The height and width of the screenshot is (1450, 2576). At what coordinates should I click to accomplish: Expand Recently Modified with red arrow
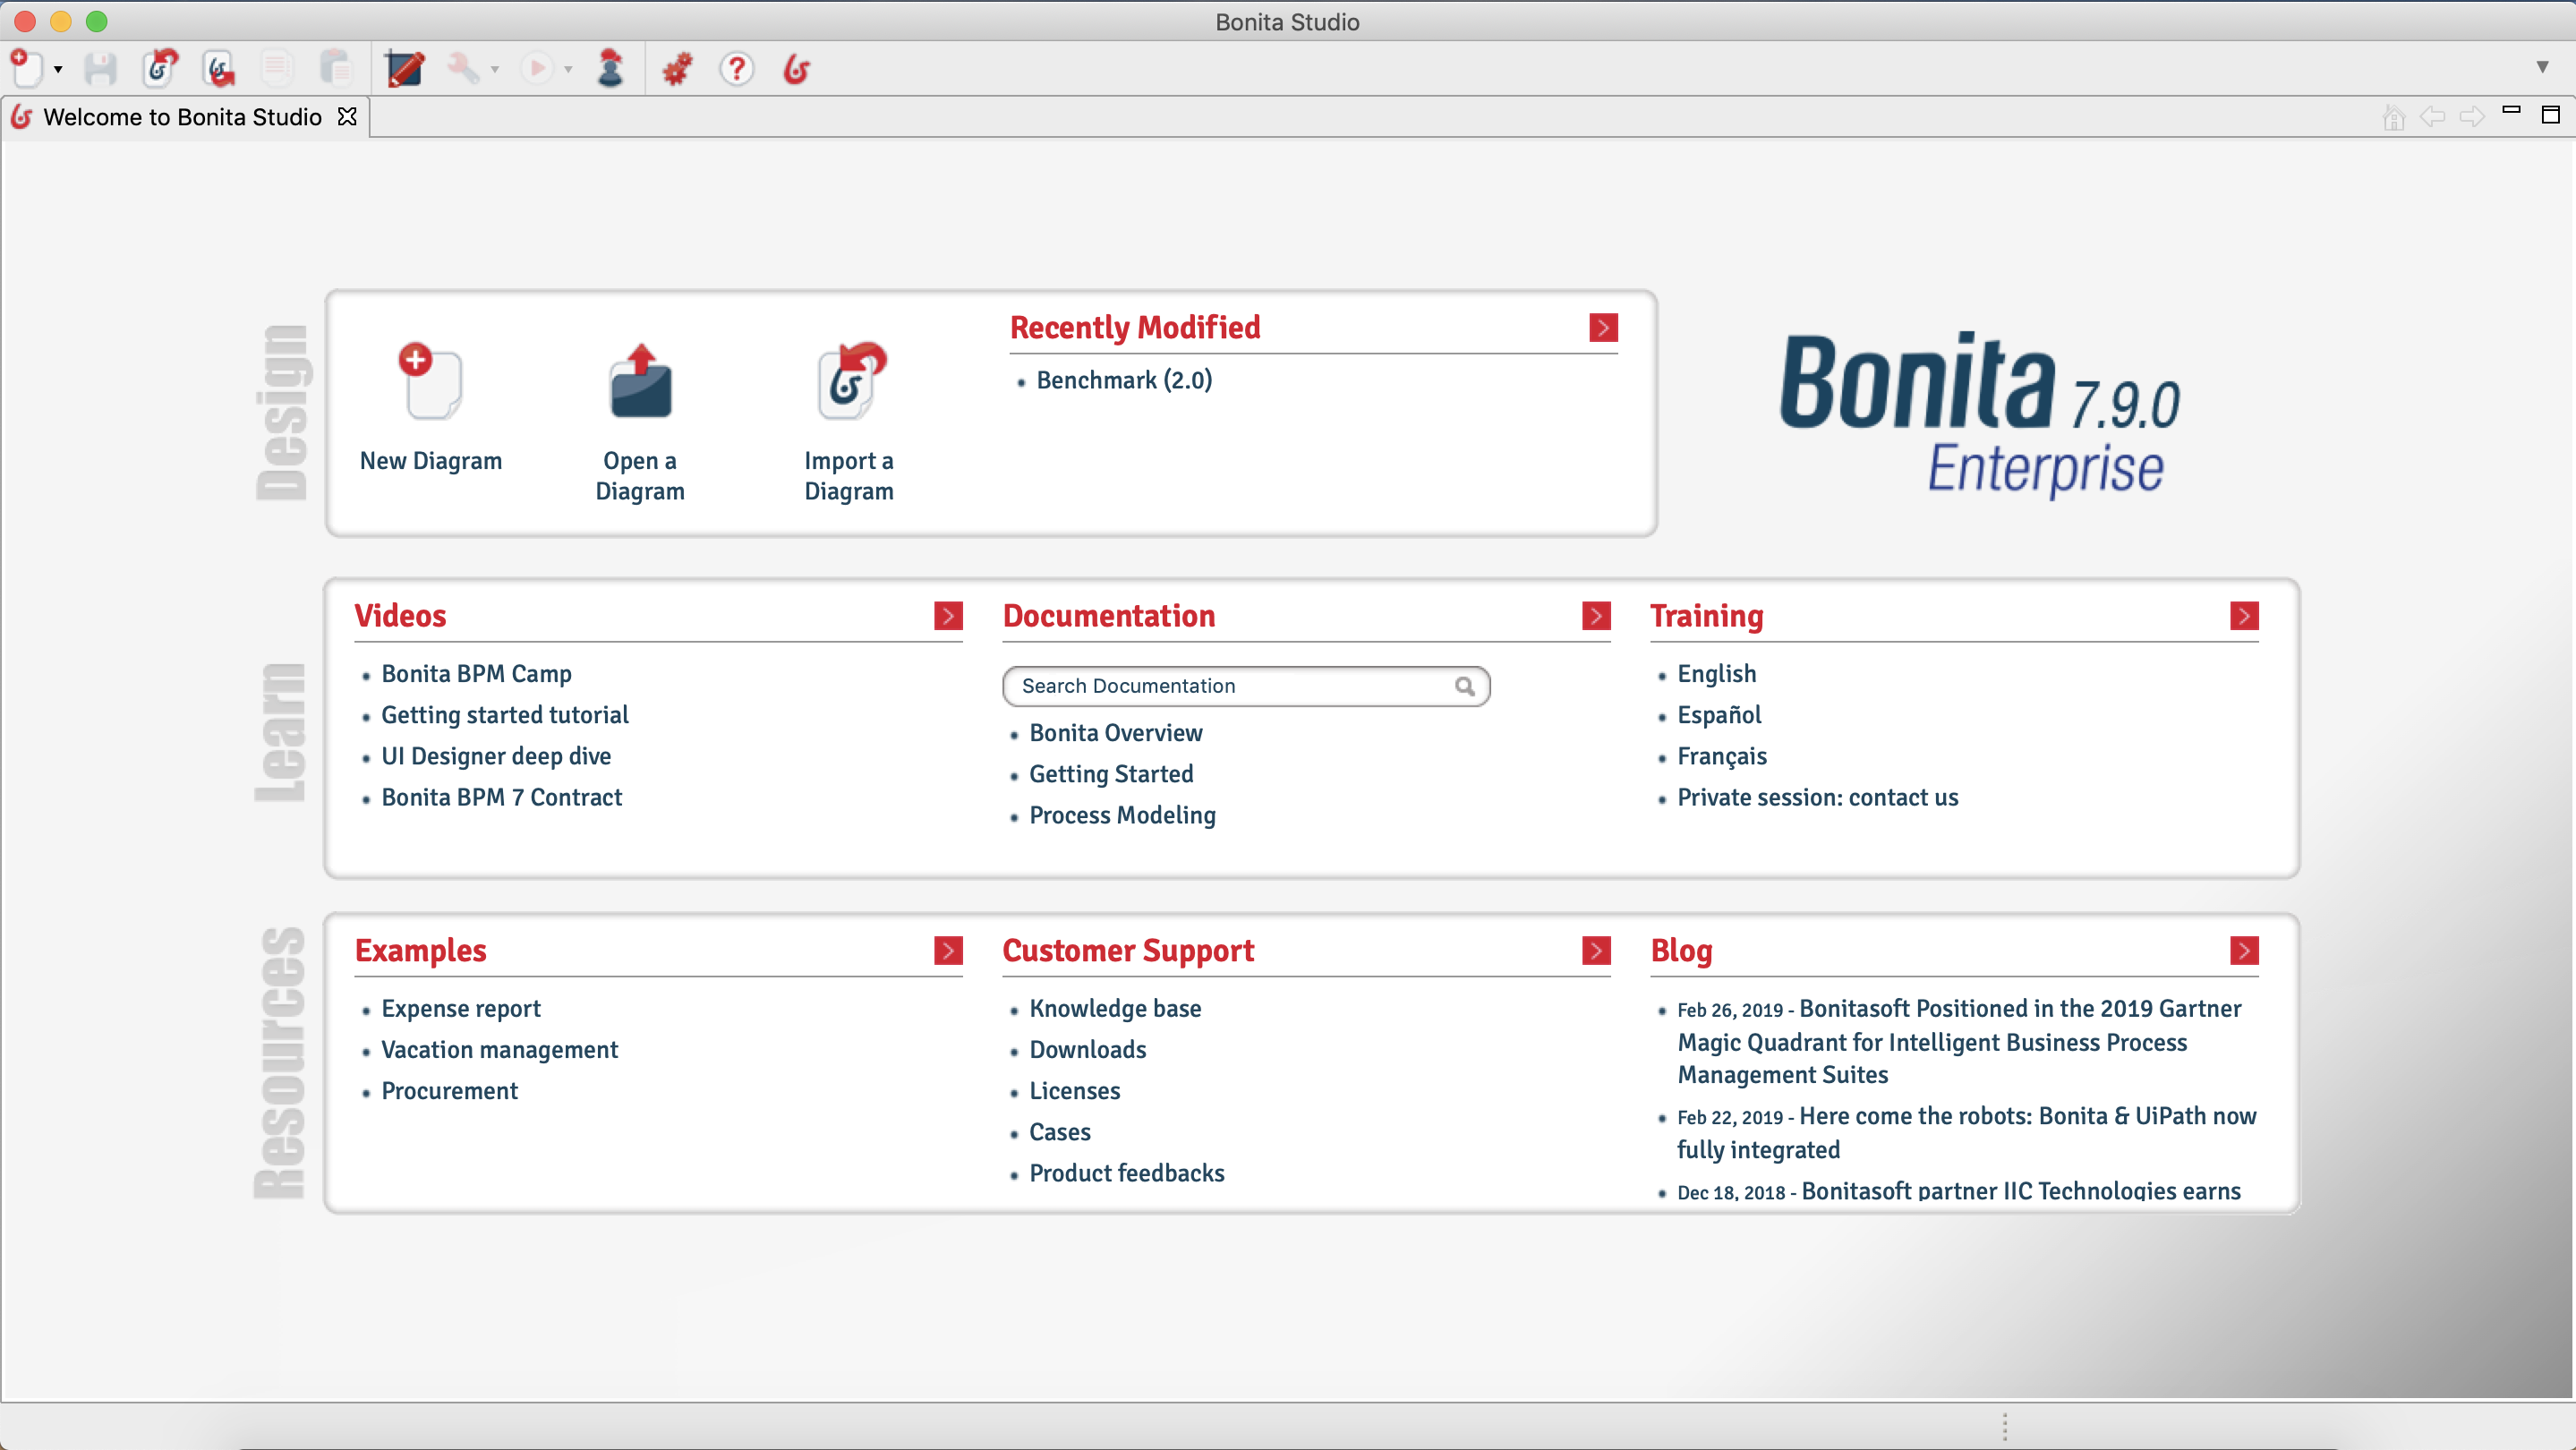(x=1603, y=328)
